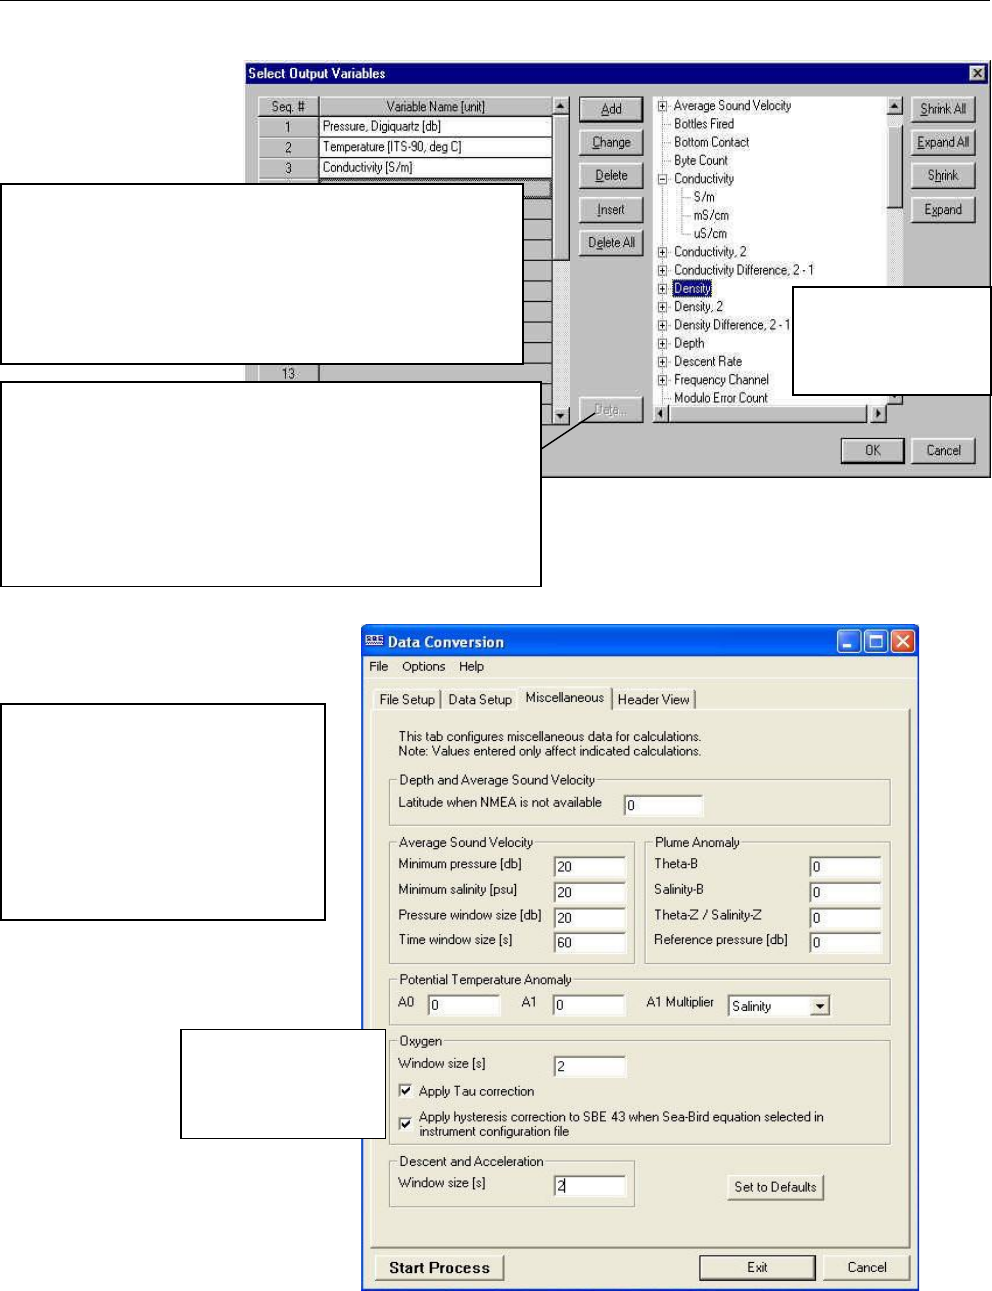Click the Shrink button
This screenshot has height=1291, width=992.
point(943,176)
